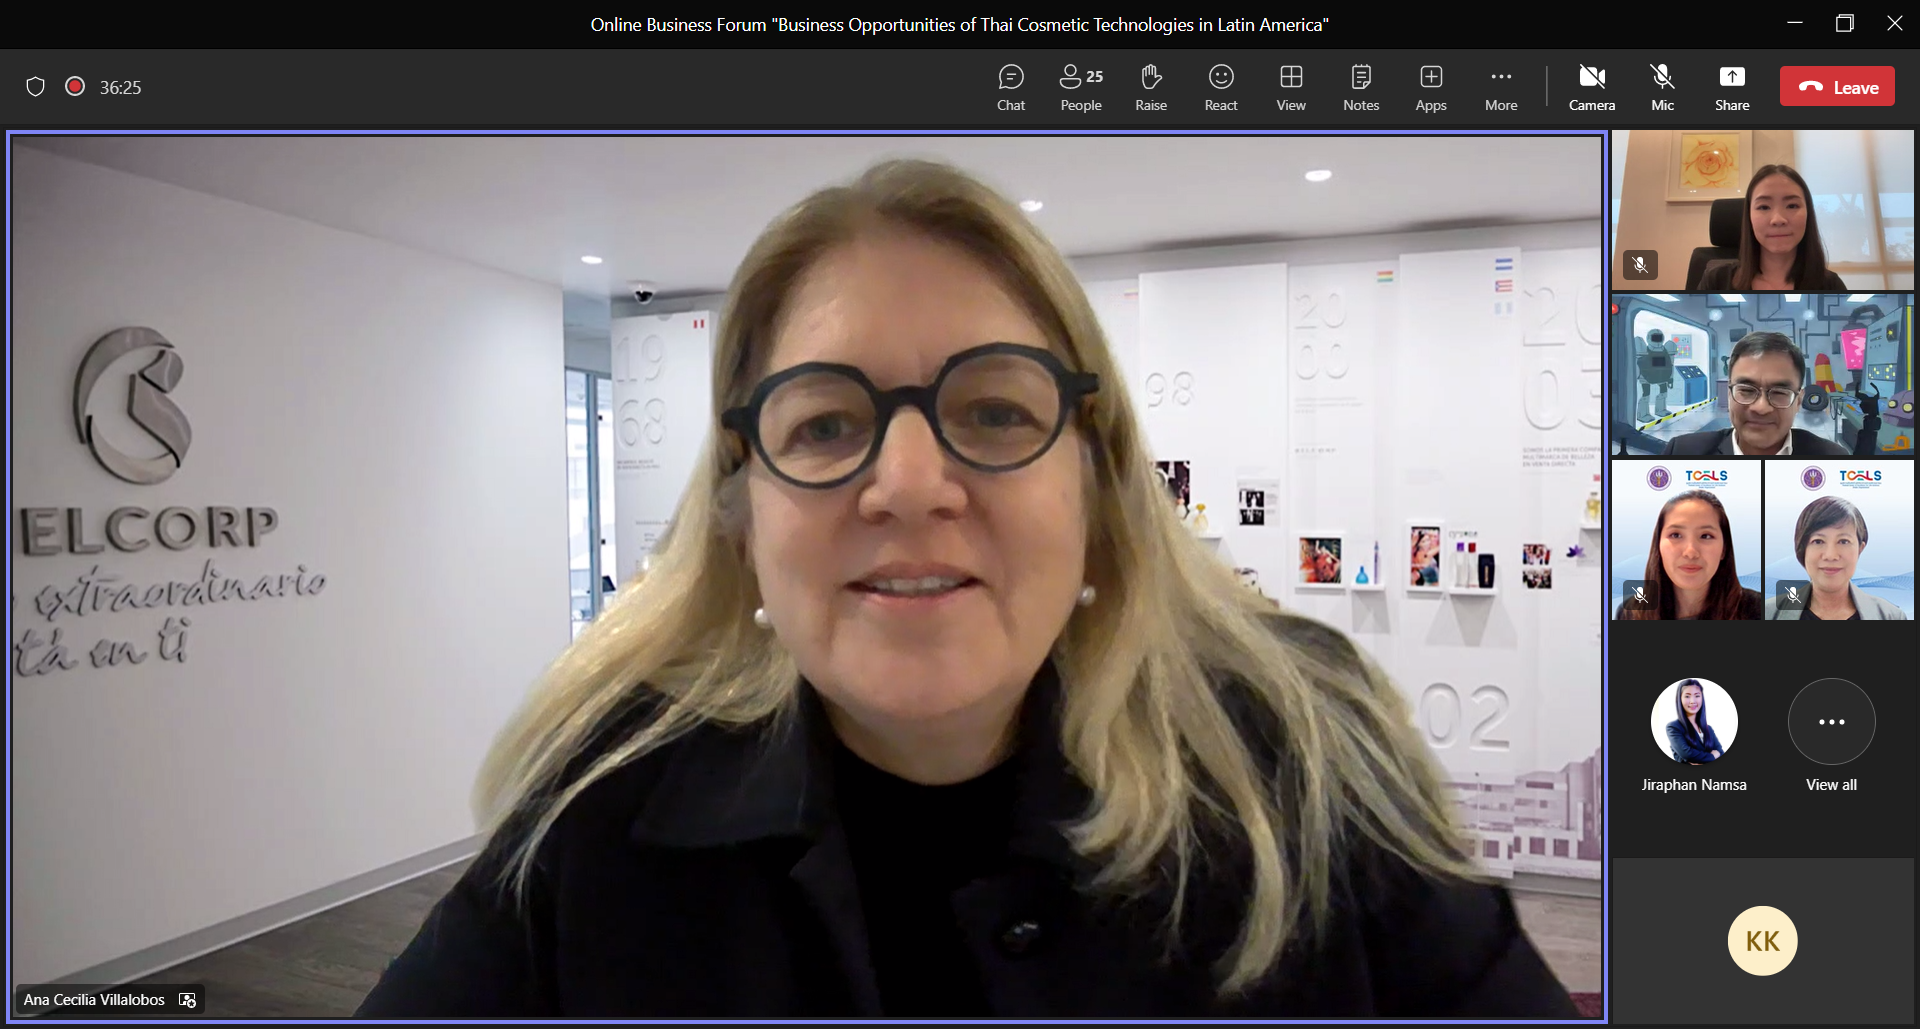
Task: Open the Chat panel
Action: coord(1010,87)
